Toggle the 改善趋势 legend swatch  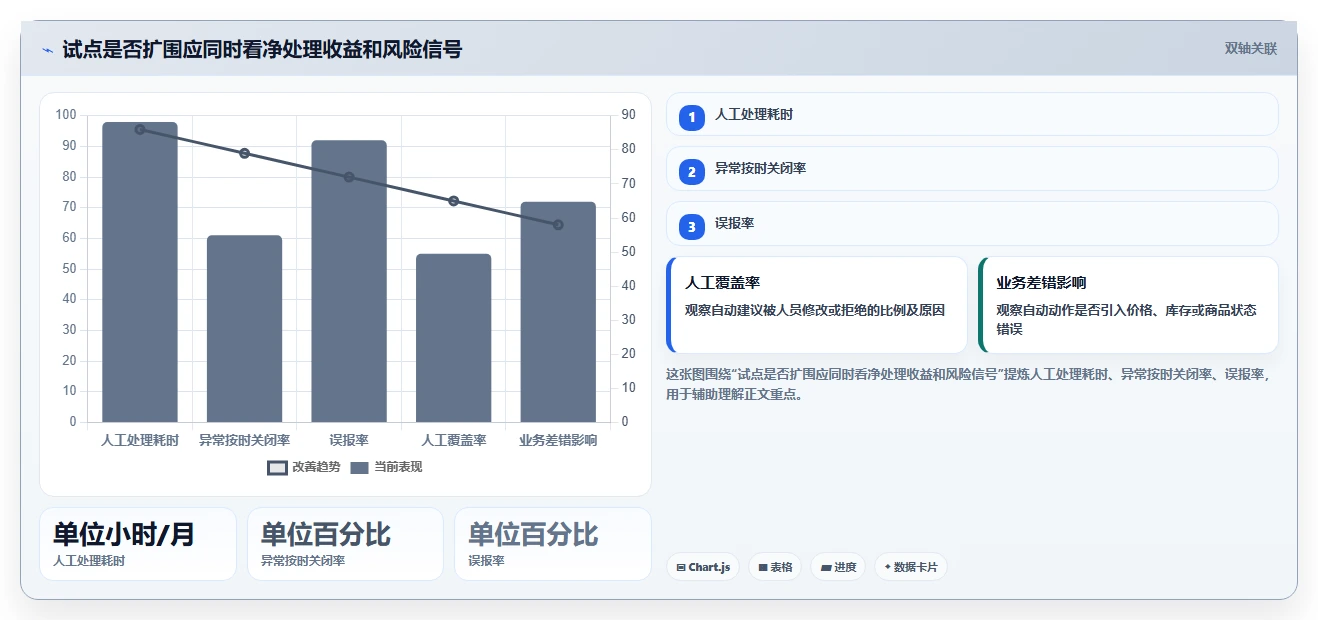click(x=277, y=467)
